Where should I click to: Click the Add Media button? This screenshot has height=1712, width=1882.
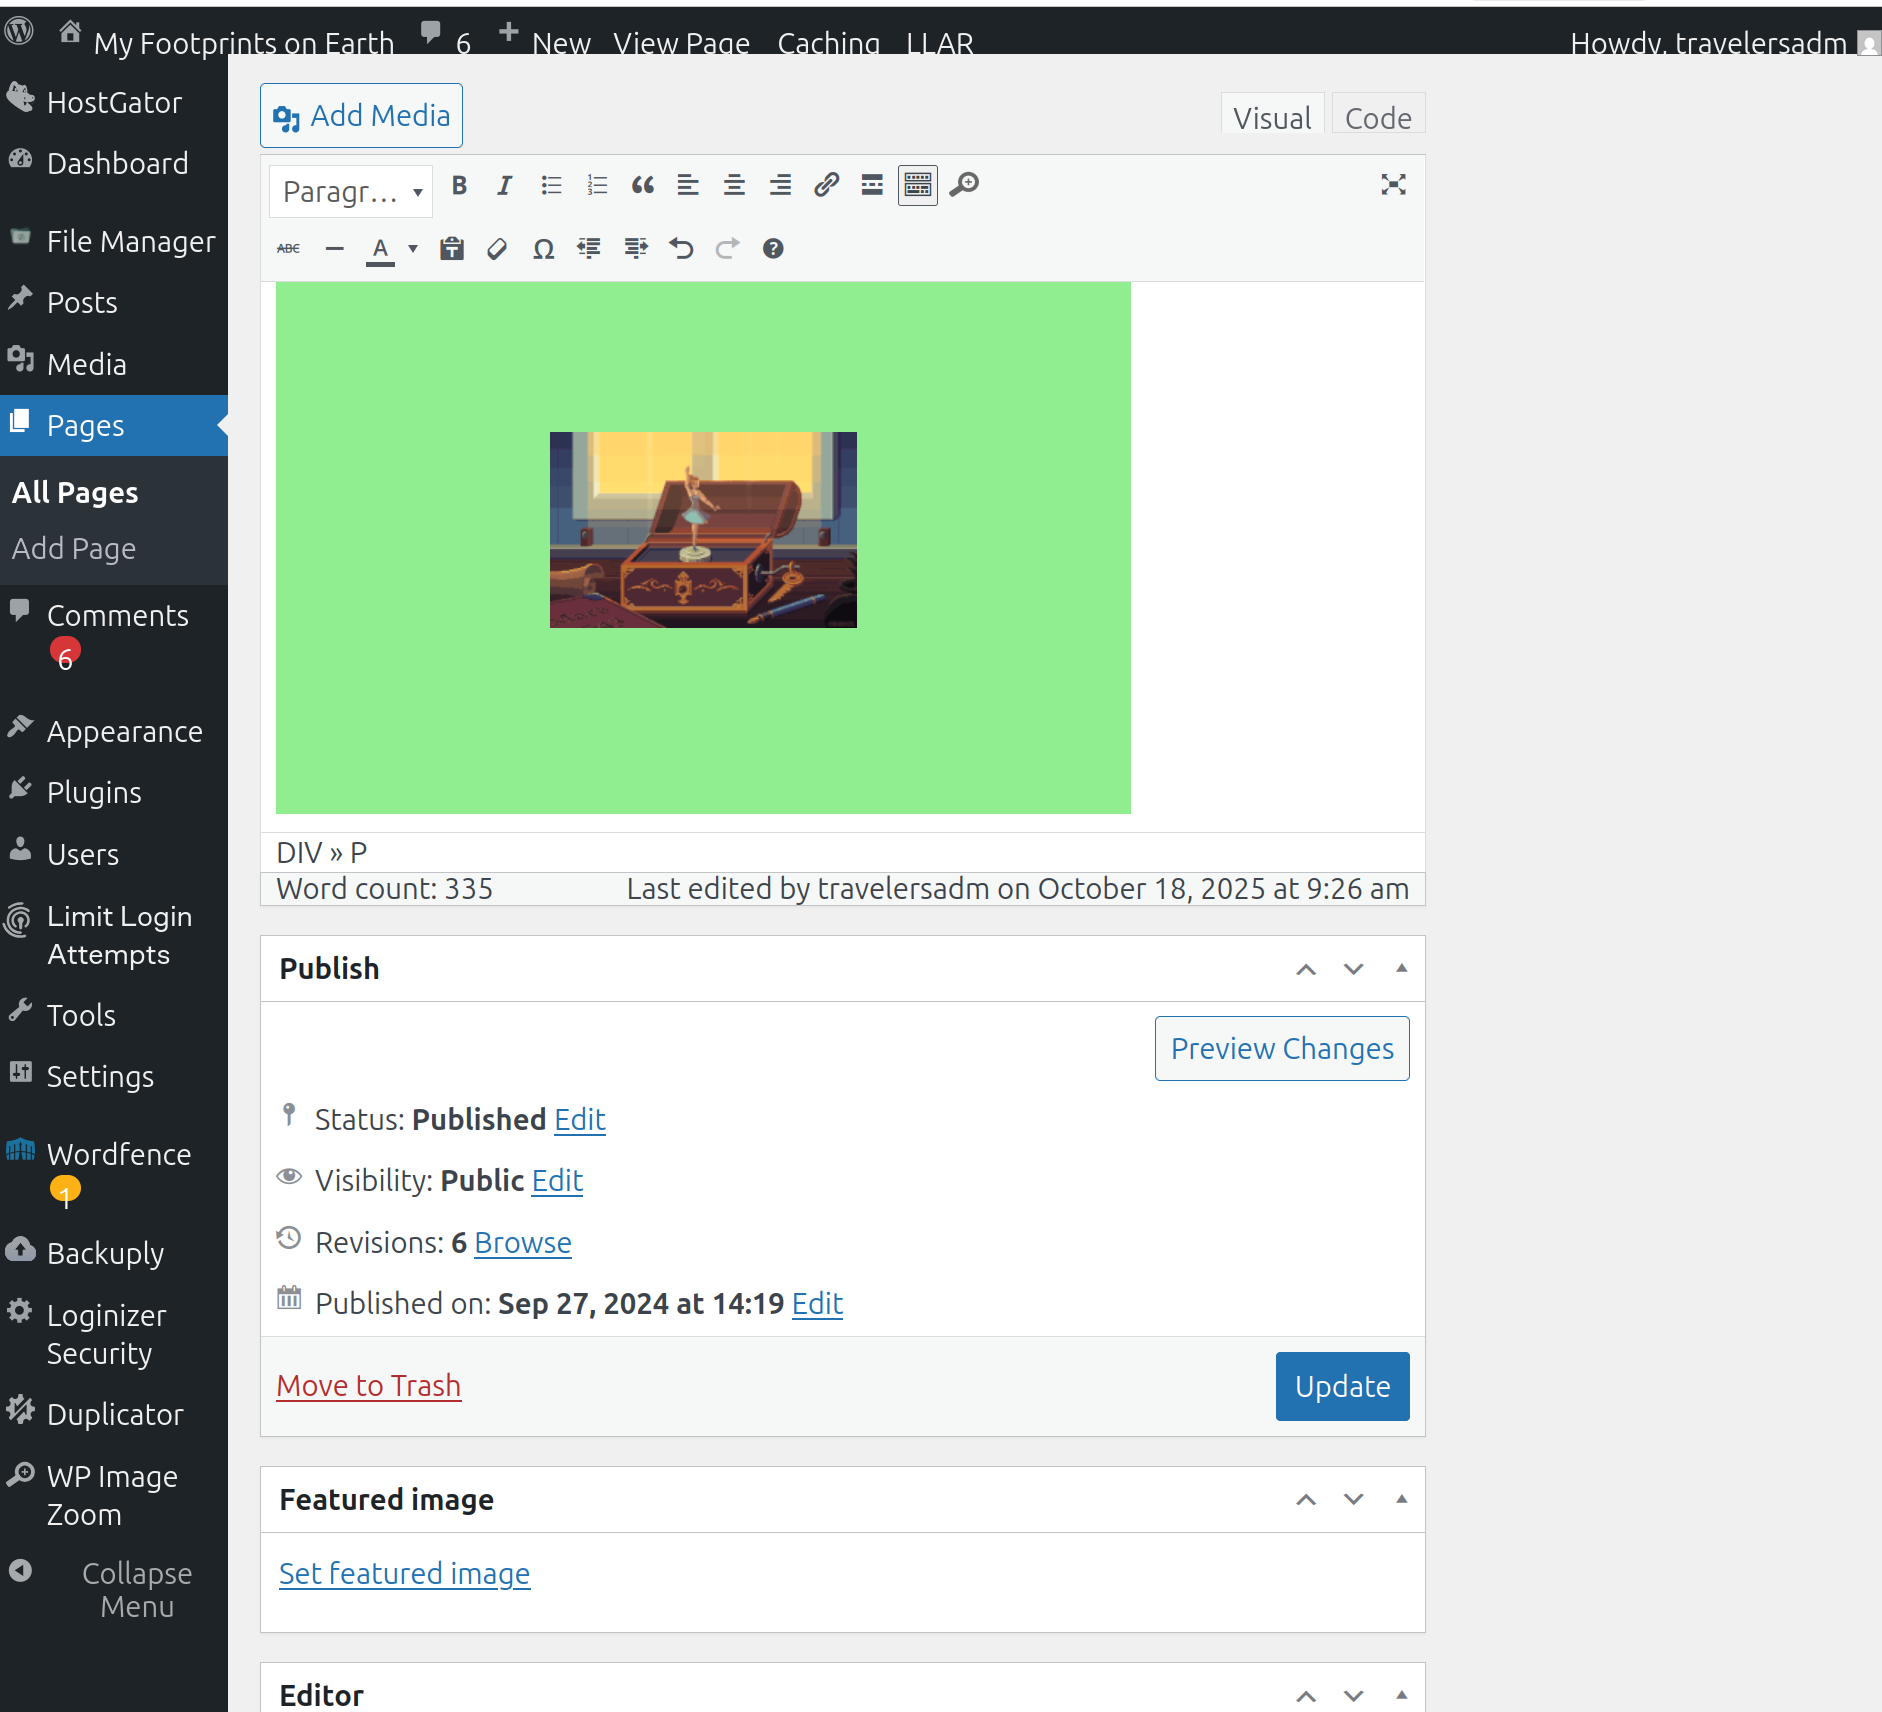click(x=361, y=116)
